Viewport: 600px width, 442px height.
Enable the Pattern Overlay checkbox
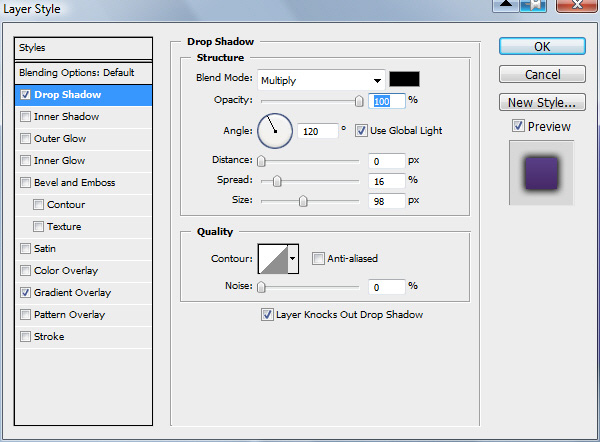(x=25, y=314)
